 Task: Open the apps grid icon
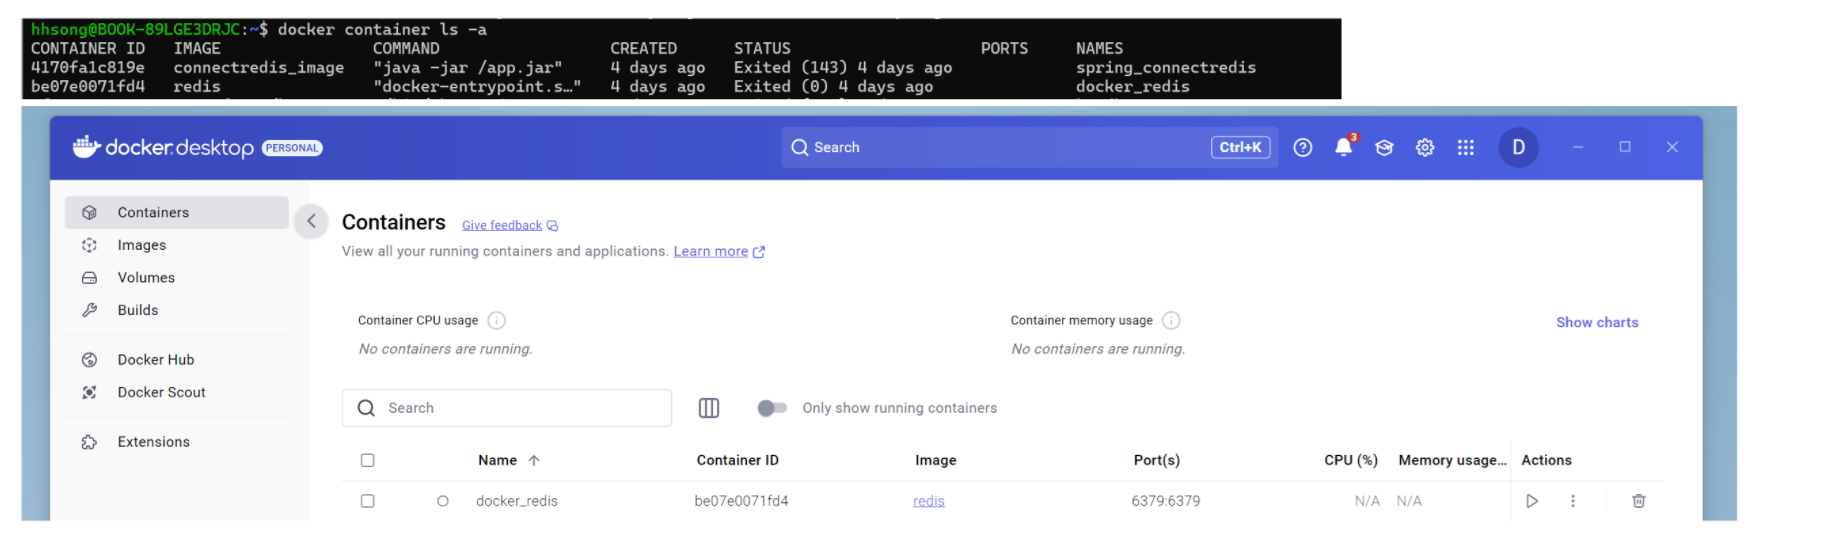(x=1466, y=147)
